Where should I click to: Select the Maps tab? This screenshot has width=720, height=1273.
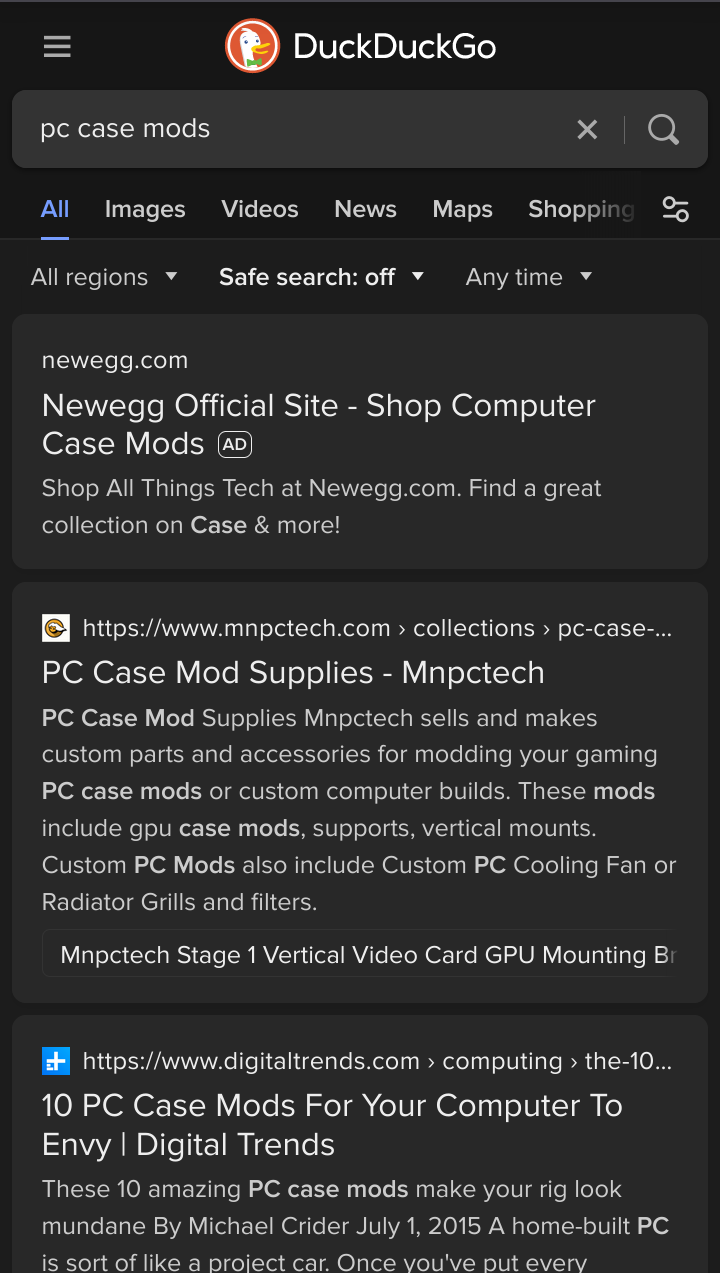tap(462, 209)
